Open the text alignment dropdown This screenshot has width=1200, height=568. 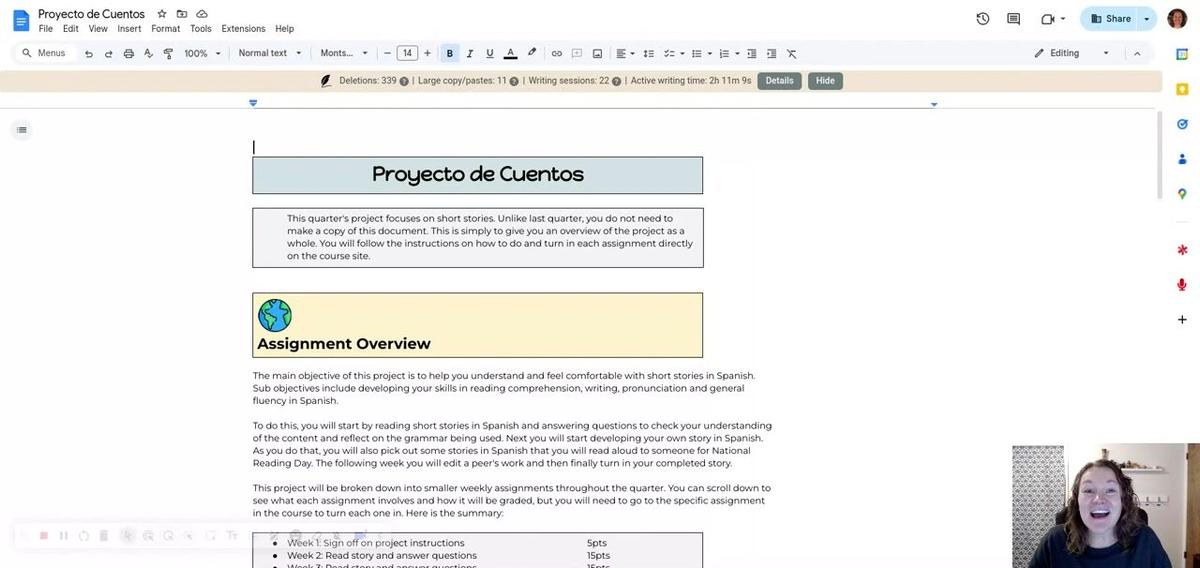[625, 53]
